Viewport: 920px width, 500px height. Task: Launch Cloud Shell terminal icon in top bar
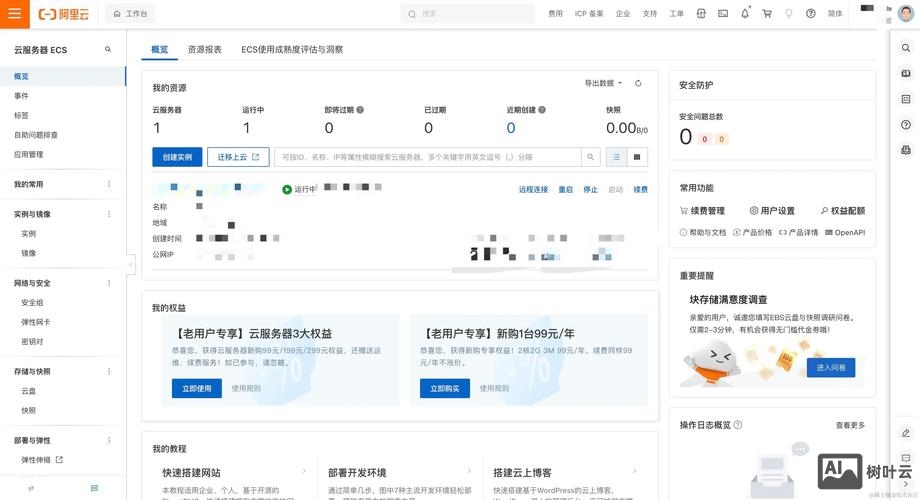coord(723,13)
